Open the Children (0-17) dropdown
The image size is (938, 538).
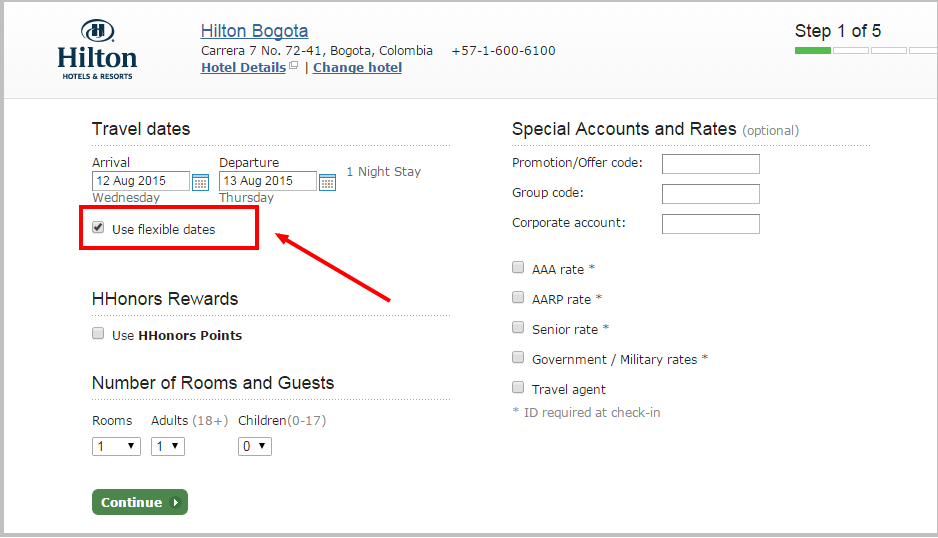pyautogui.click(x=255, y=446)
